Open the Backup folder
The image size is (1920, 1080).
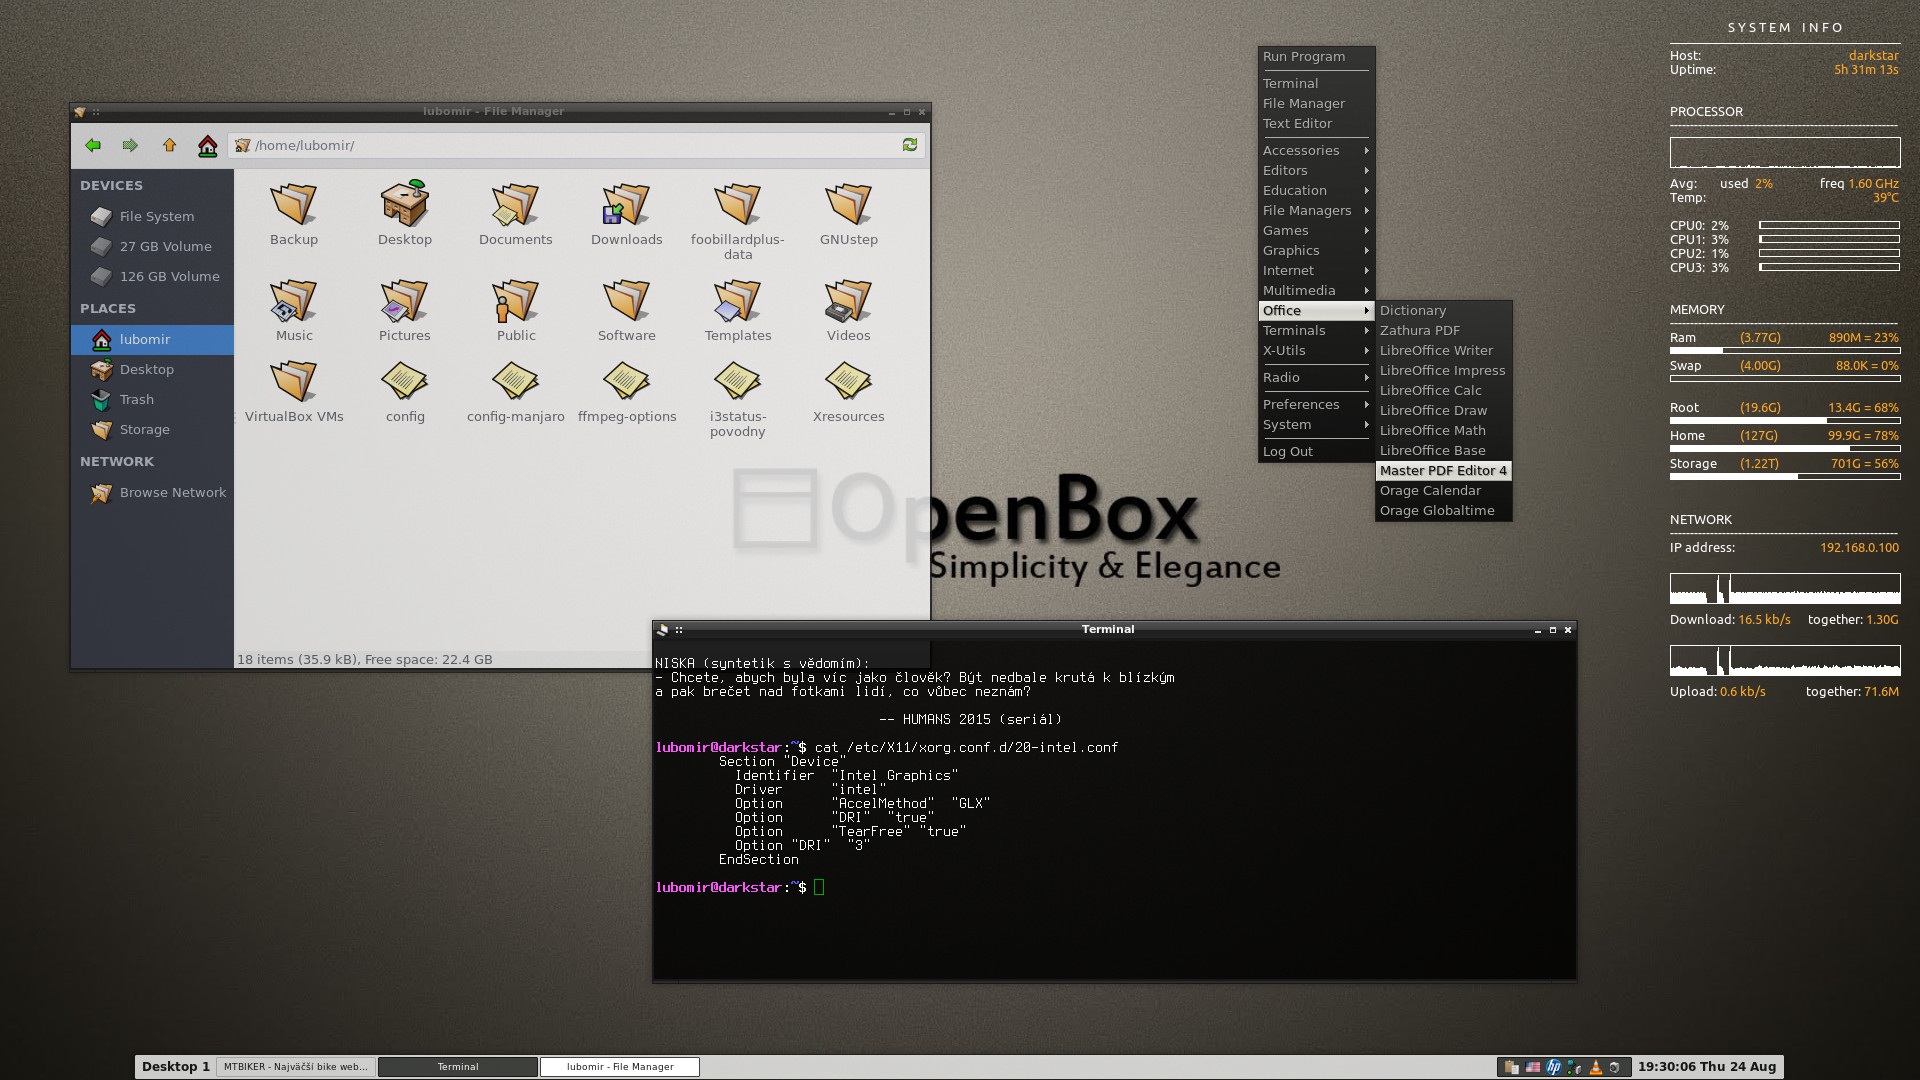[294, 213]
